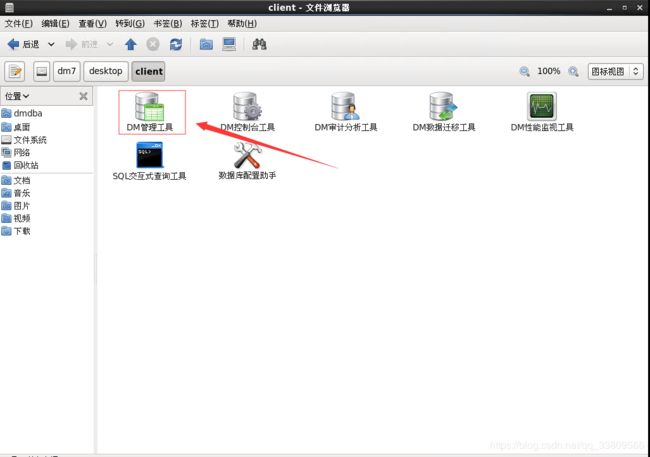Click the 100% zoom level
Image resolution: width=650 pixels, height=457 pixels.
[x=548, y=71]
